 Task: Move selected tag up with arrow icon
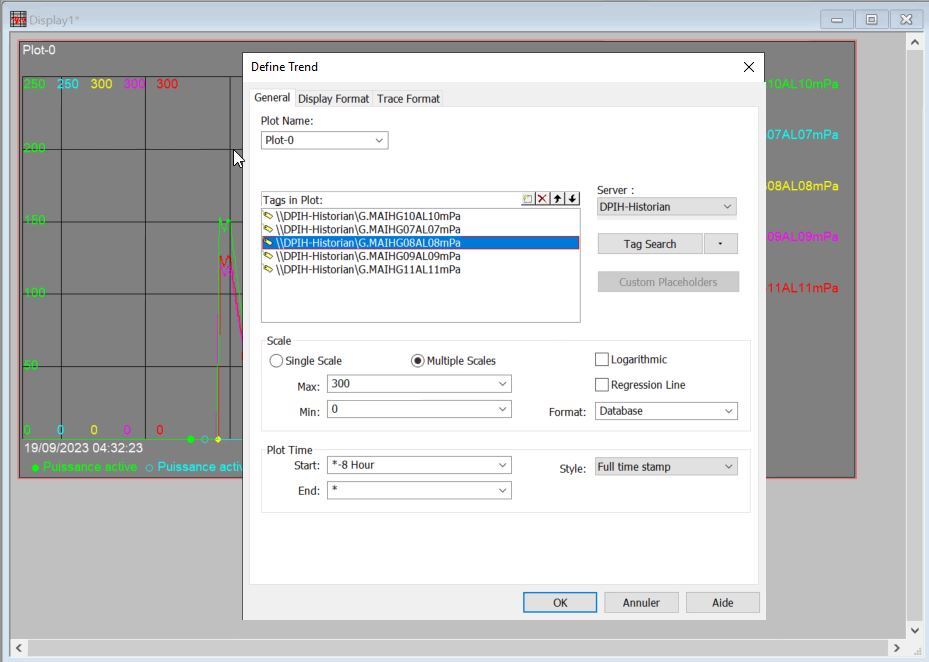pyautogui.click(x=557, y=199)
